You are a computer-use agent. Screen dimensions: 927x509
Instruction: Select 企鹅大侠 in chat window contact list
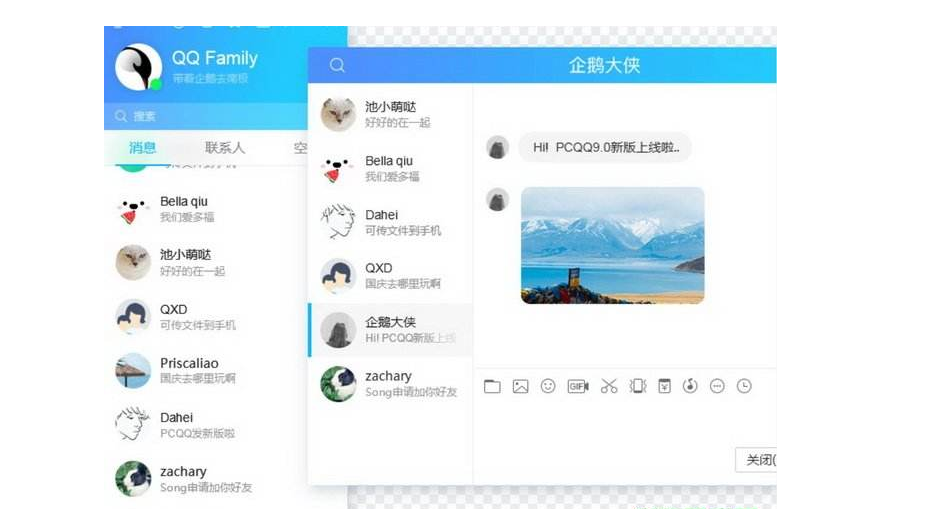click(x=390, y=330)
